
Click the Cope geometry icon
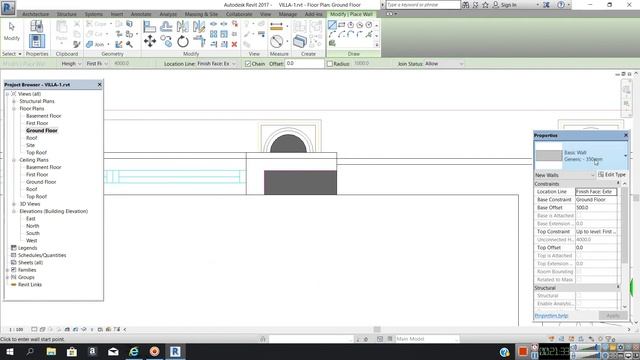pos(89,24)
